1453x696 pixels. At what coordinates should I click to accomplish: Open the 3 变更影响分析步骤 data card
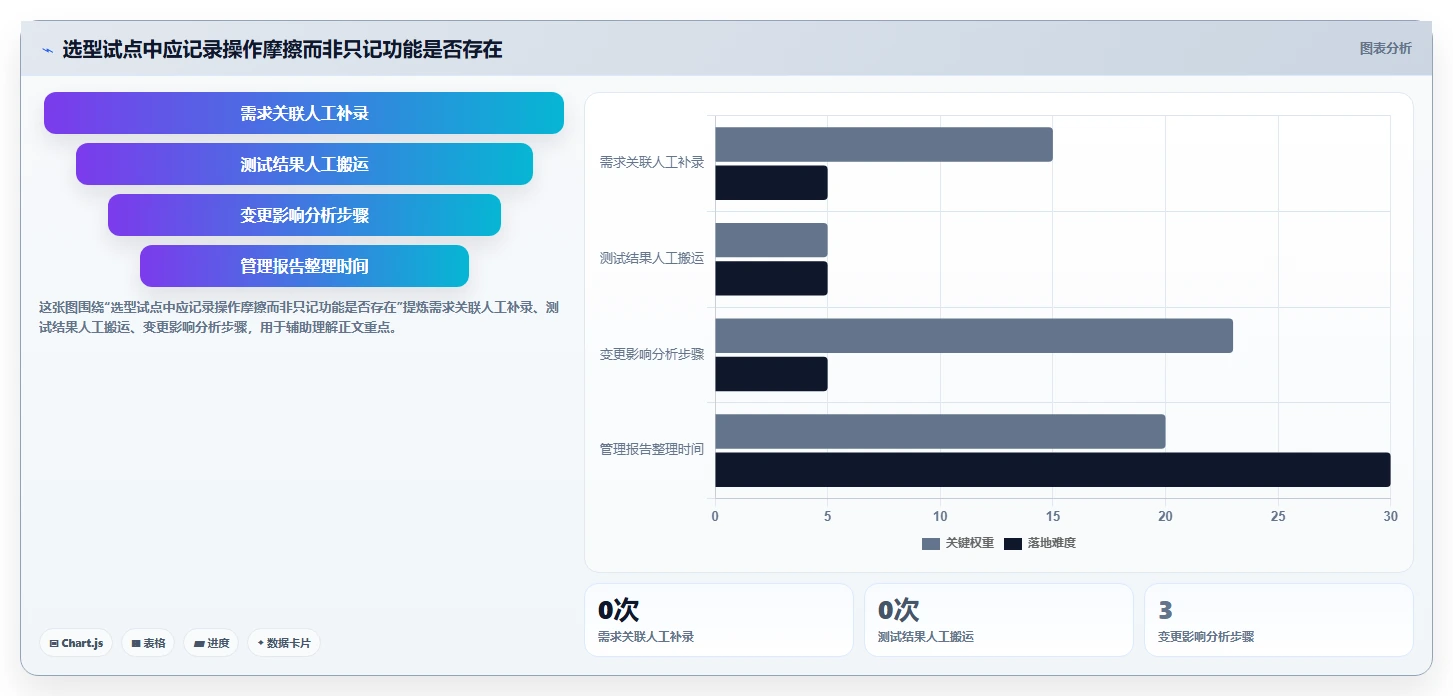point(1279,620)
